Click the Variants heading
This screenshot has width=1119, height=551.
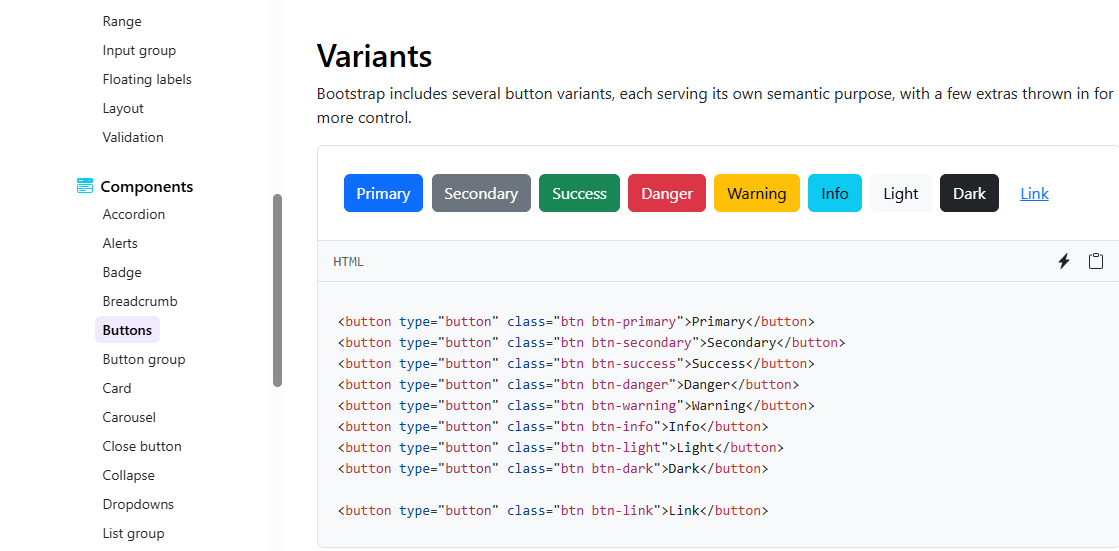(x=374, y=56)
